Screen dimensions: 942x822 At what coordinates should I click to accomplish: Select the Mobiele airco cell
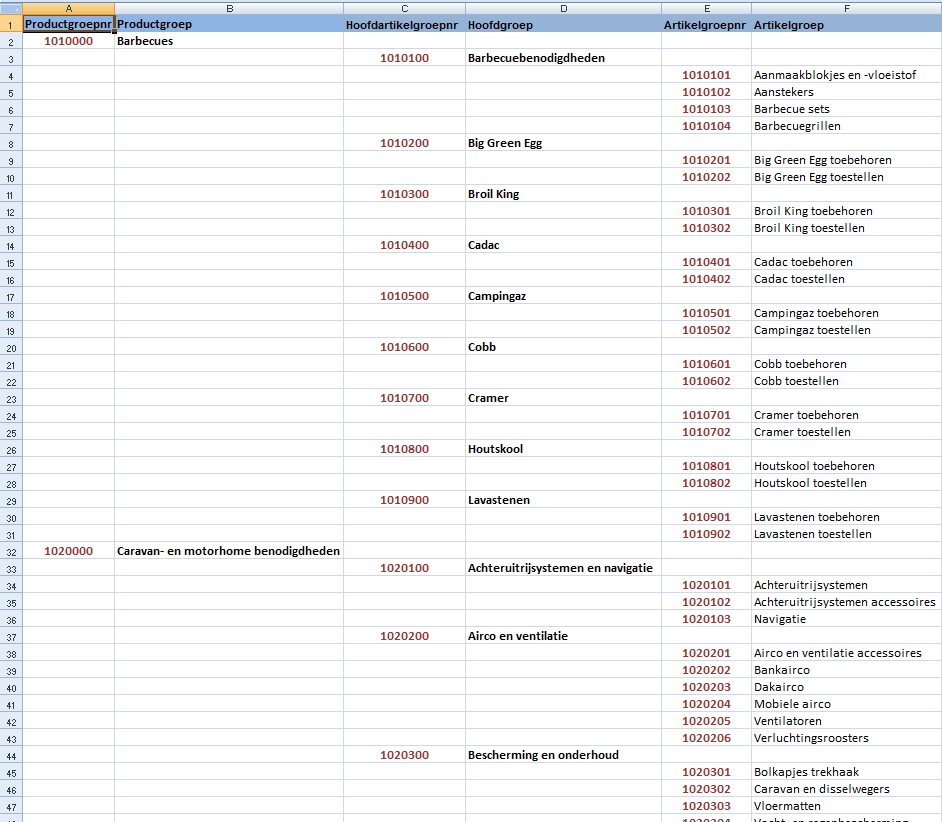point(846,704)
